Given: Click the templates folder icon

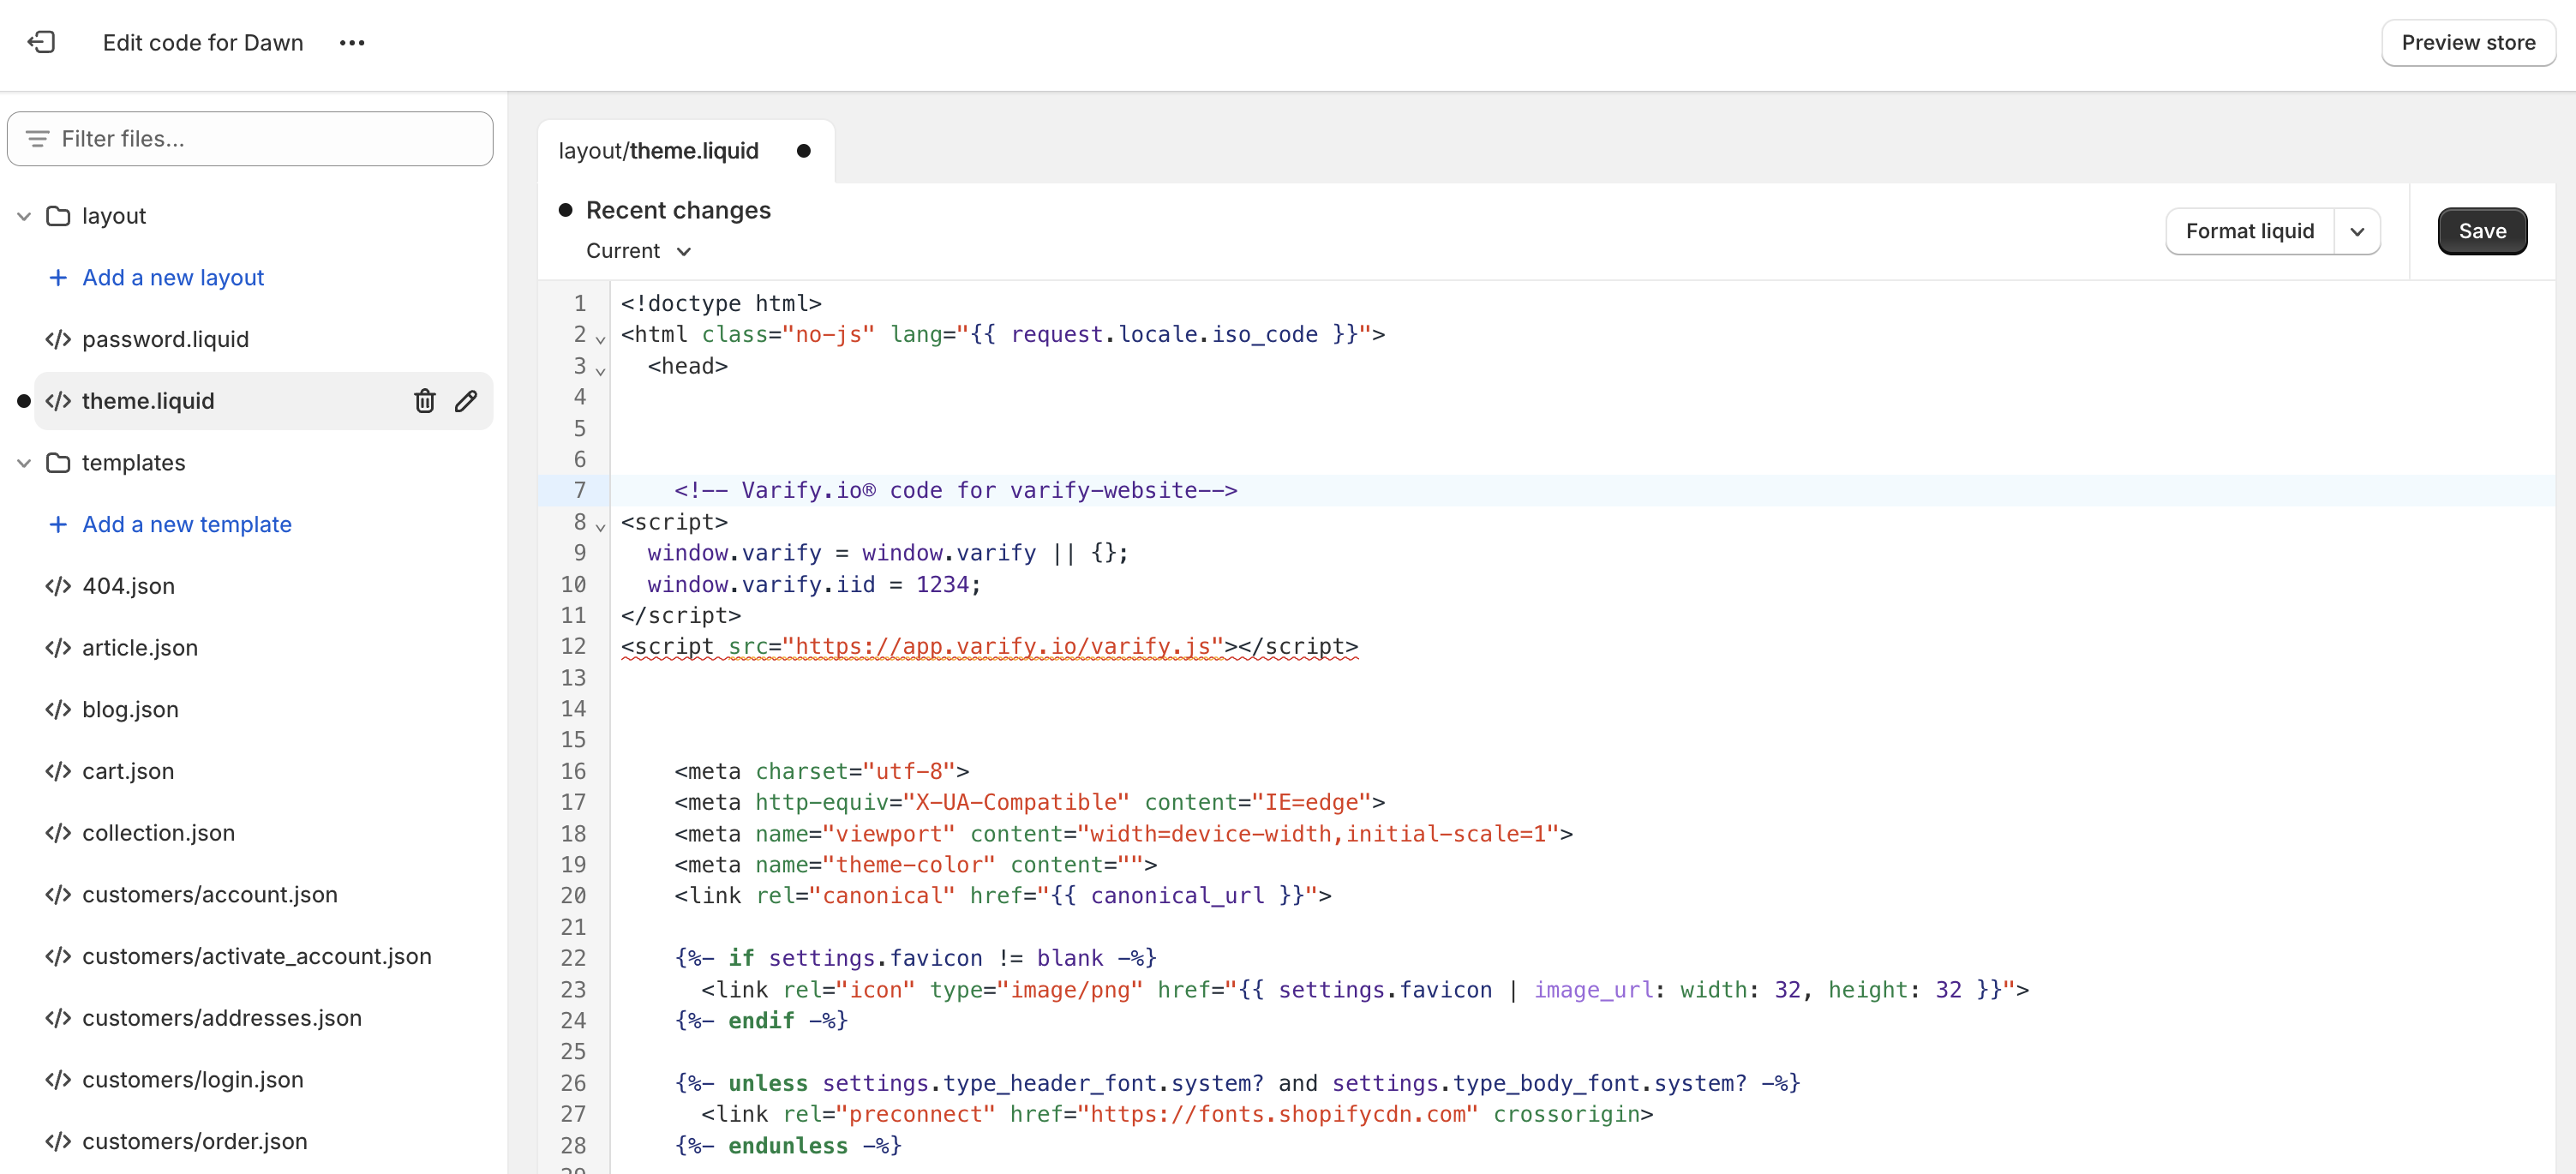Looking at the screenshot, I should [x=58, y=463].
